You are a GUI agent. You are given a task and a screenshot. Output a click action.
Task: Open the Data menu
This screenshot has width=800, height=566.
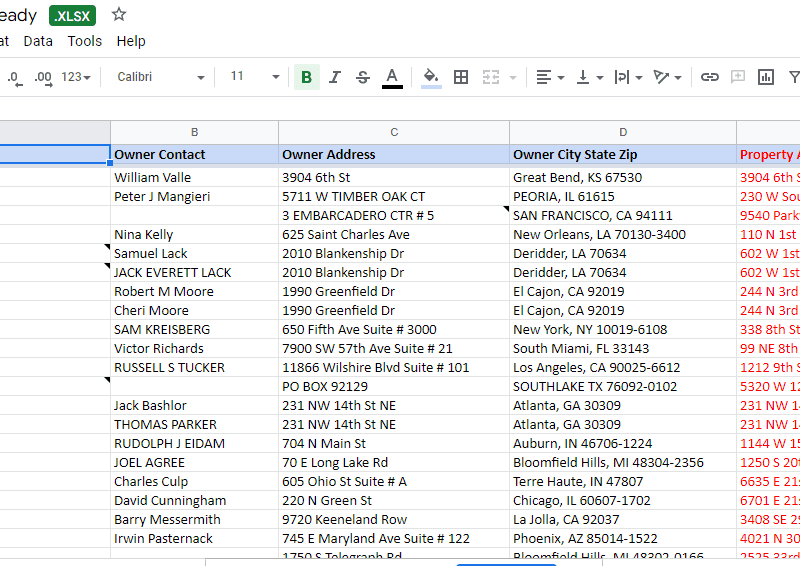(38, 41)
